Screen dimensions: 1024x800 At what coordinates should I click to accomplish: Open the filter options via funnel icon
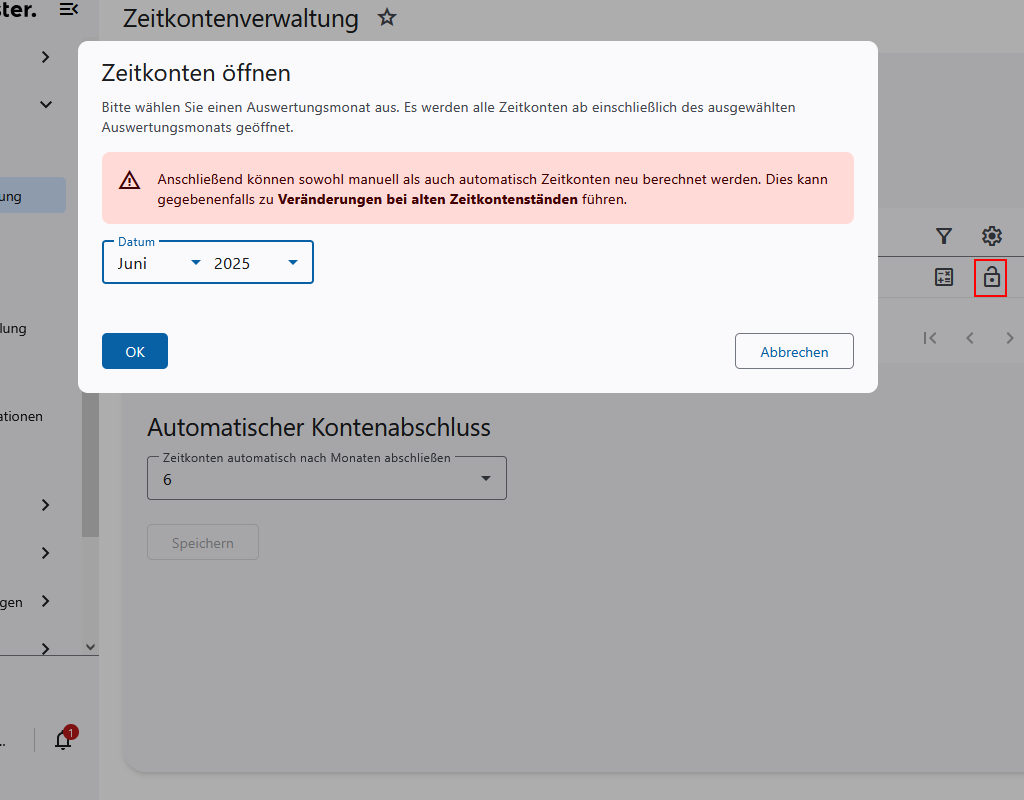(x=944, y=236)
